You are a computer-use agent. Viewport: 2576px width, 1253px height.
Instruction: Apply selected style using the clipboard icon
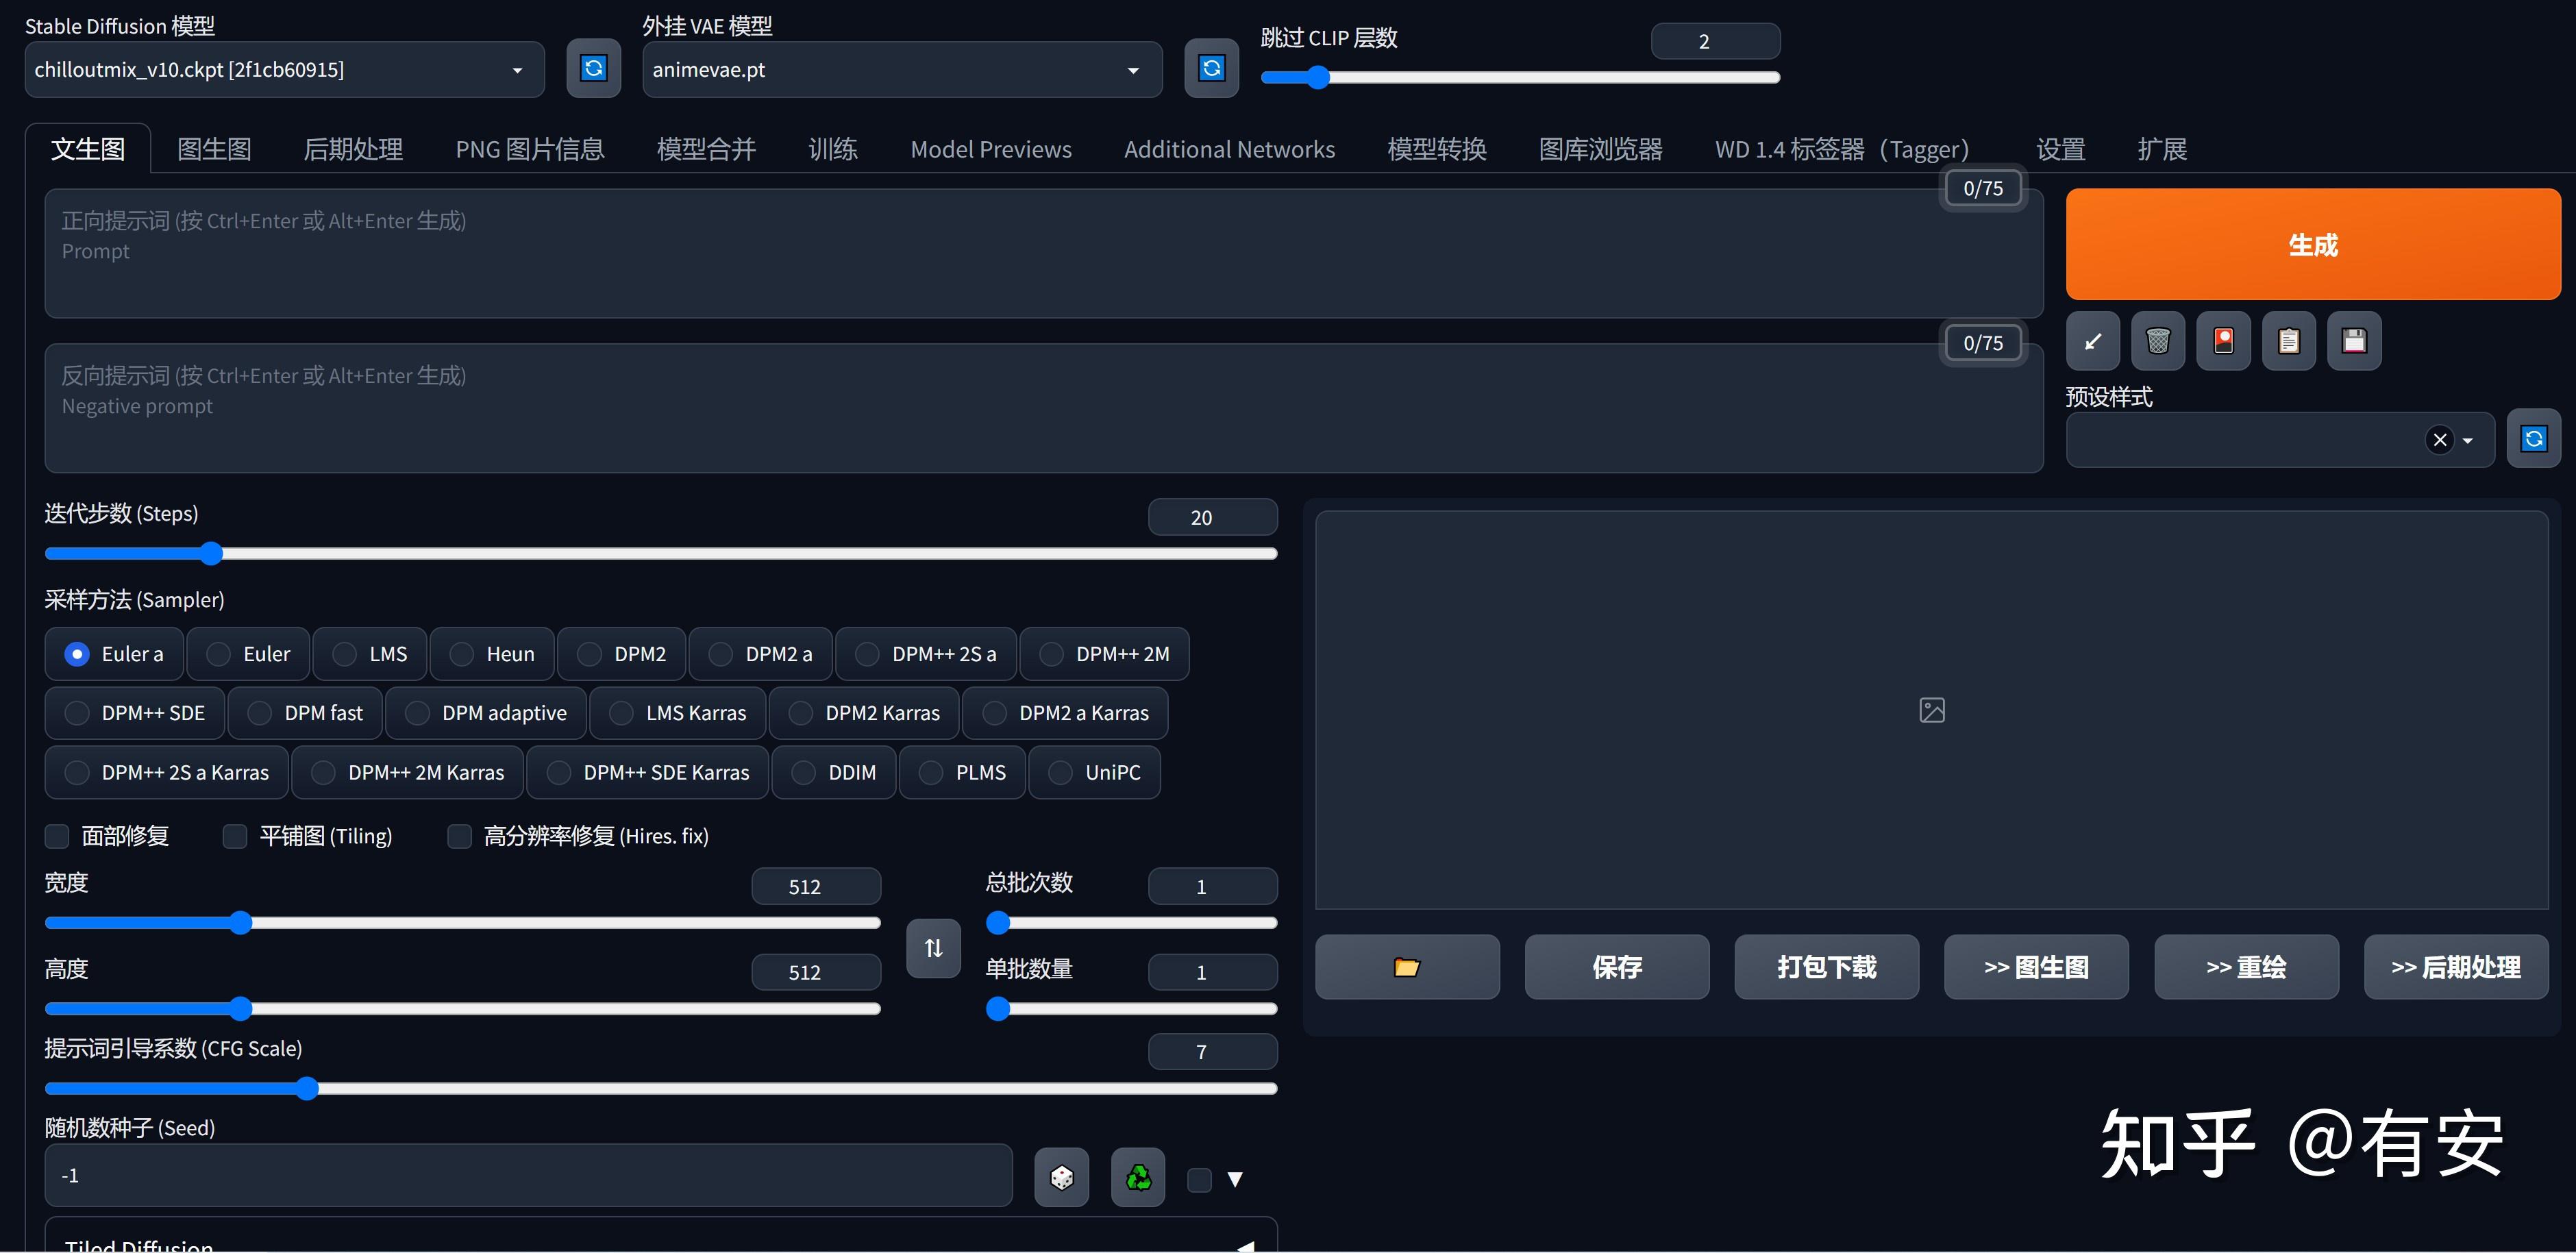[2290, 341]
